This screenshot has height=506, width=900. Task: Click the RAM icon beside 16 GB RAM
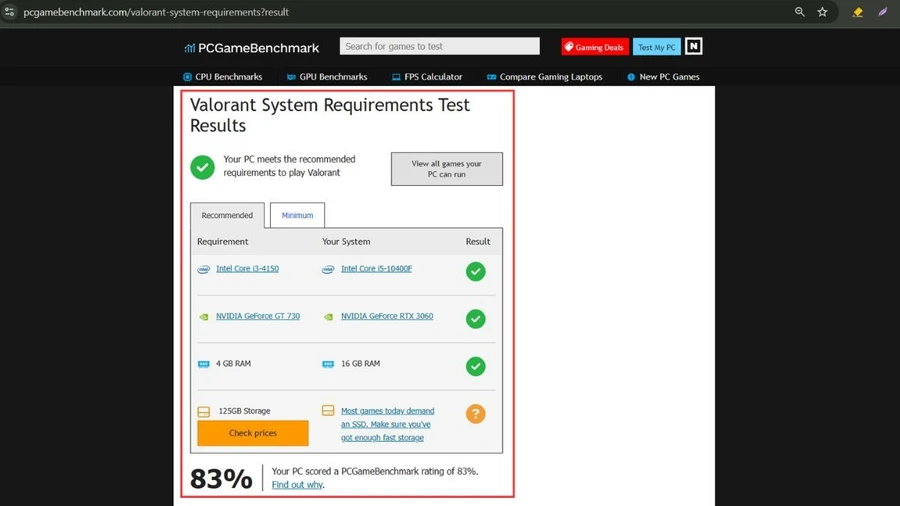[328, 364]
